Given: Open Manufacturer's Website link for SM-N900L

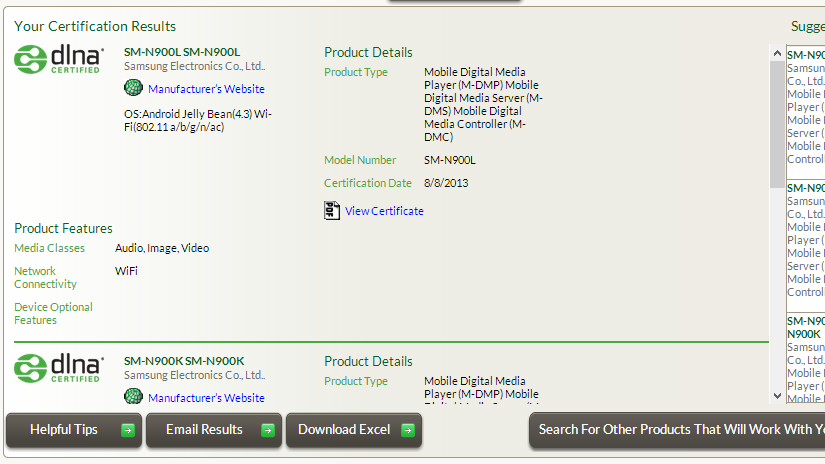Looking at the screenshot, I should 206,89.
